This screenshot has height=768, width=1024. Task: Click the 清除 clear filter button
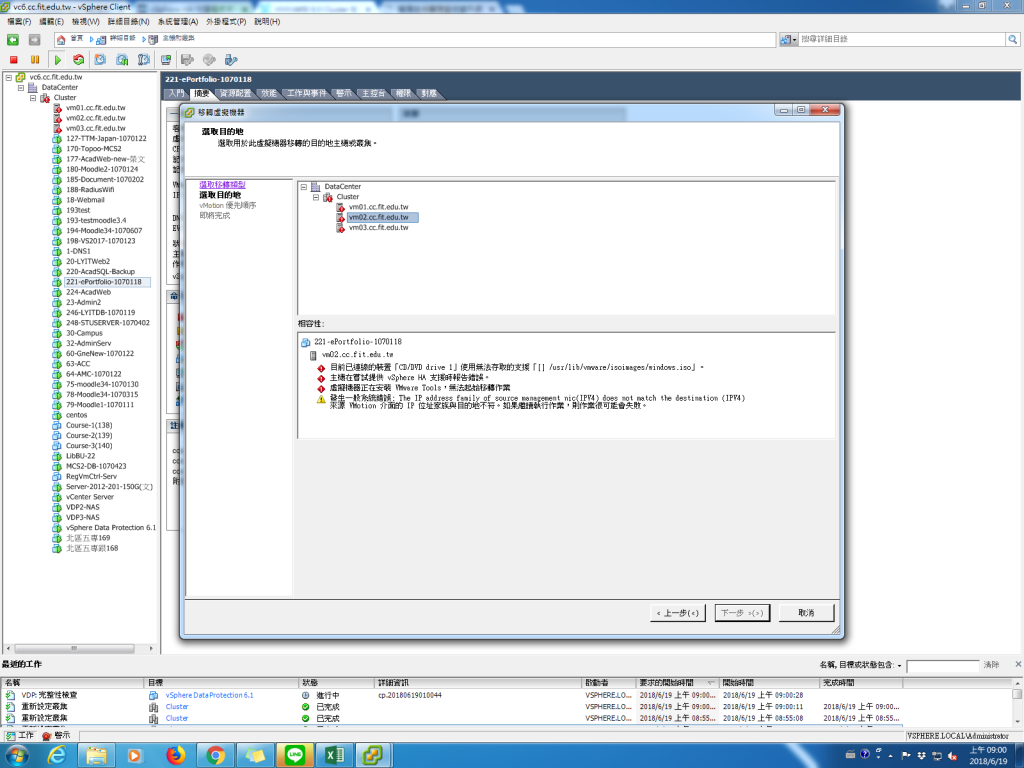(991, 665)
